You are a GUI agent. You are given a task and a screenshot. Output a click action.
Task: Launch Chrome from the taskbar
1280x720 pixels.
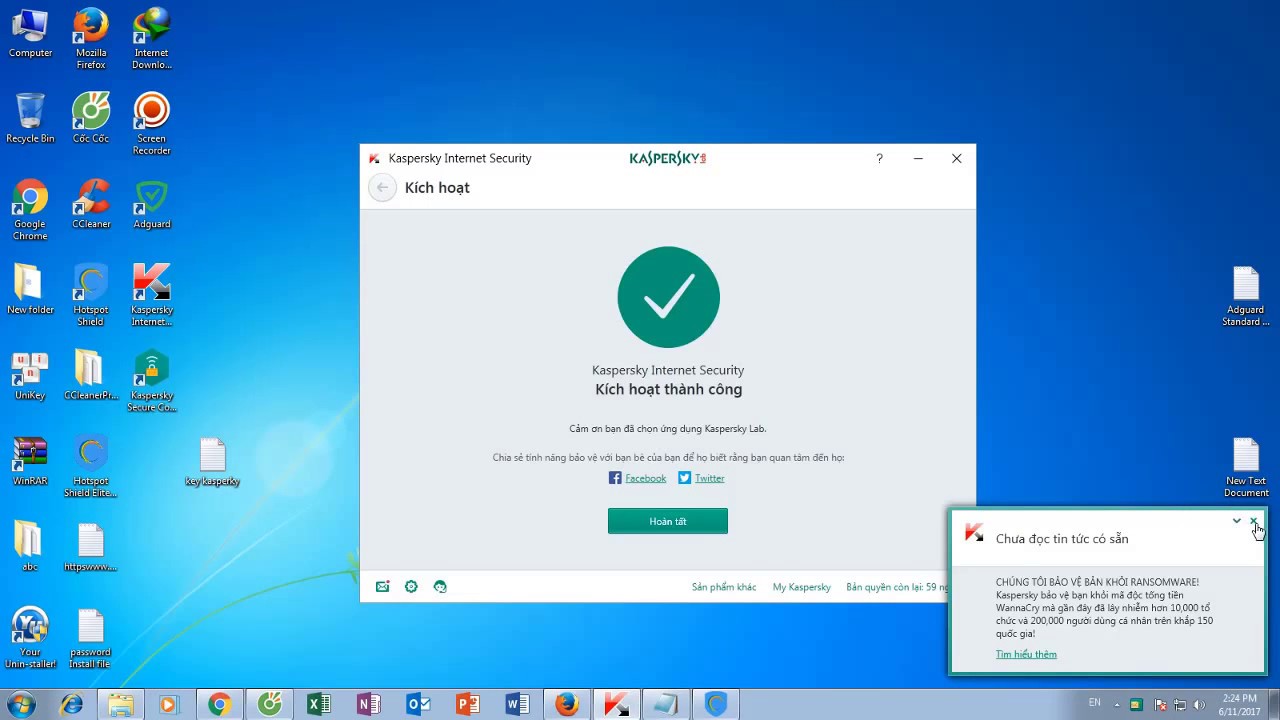click(x=219, y=705)
